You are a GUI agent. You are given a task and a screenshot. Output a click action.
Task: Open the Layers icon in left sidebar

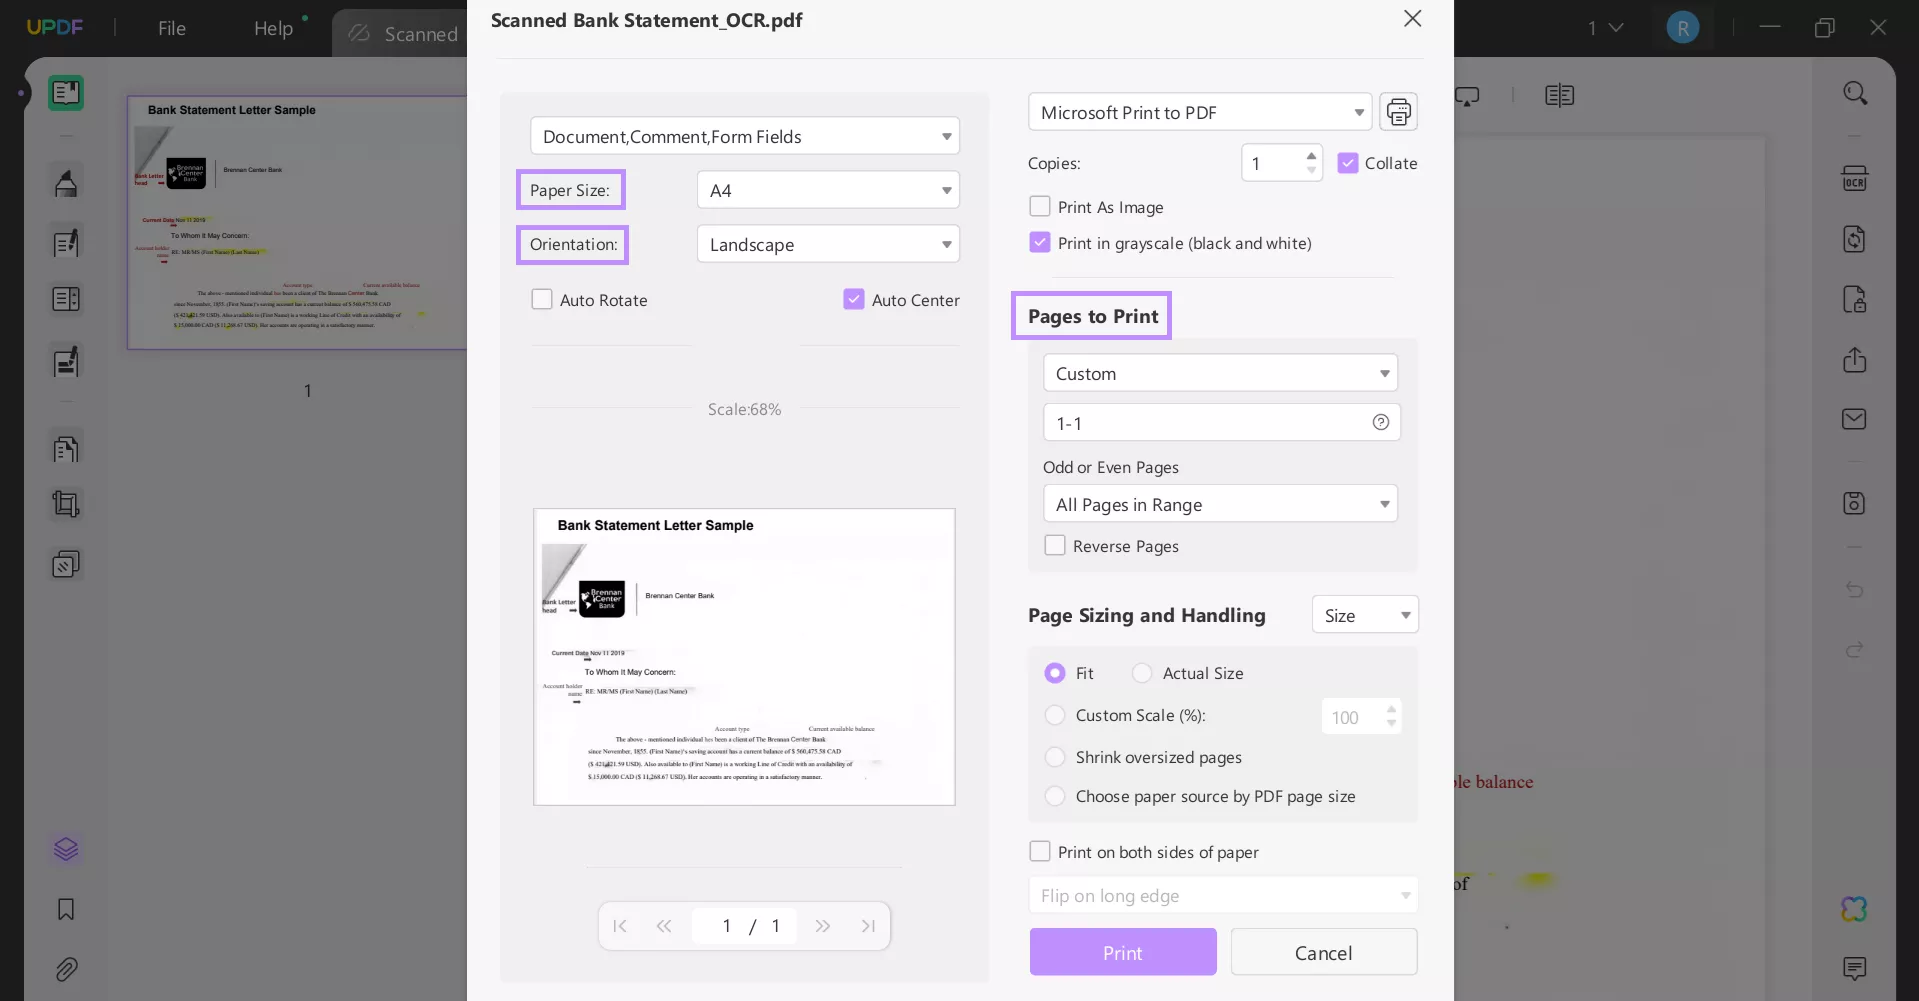pyautogui.click(x=66, y=849)
